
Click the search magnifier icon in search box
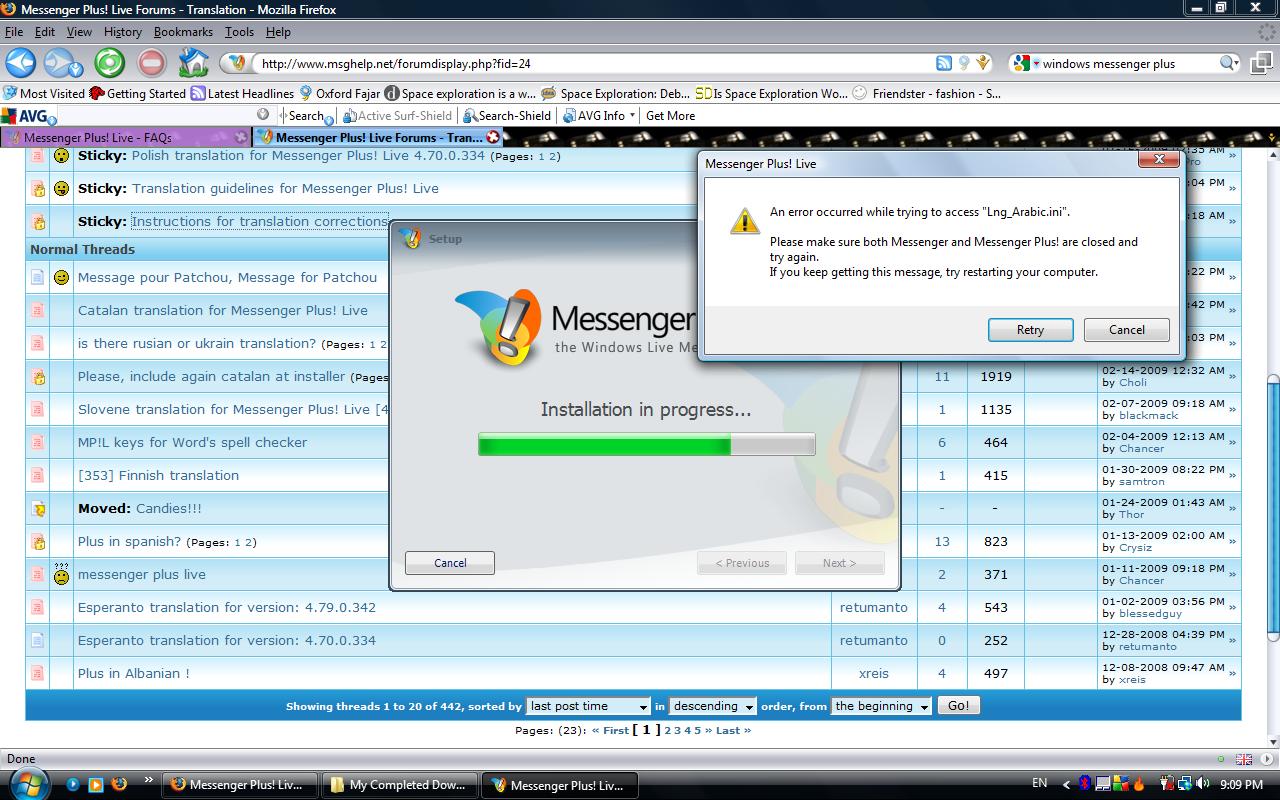1228,63
